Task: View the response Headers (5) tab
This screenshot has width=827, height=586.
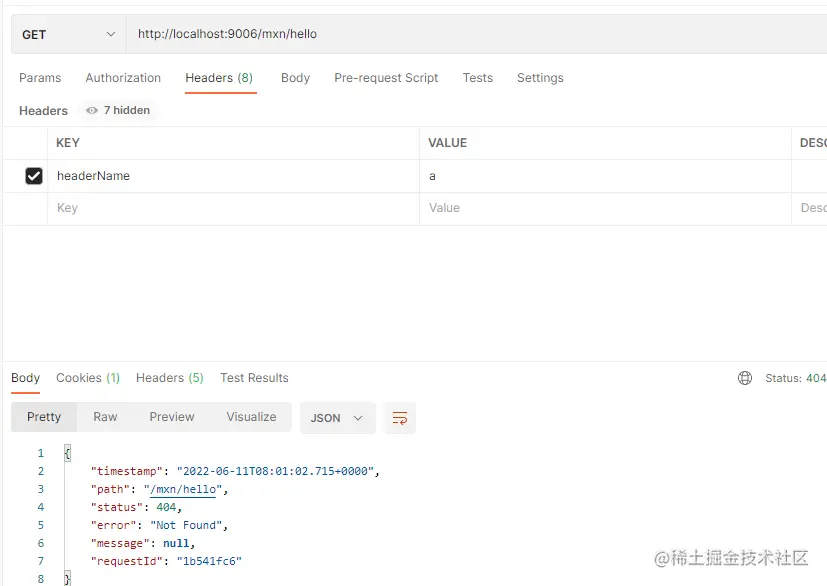Action: [x=169, y=378]
